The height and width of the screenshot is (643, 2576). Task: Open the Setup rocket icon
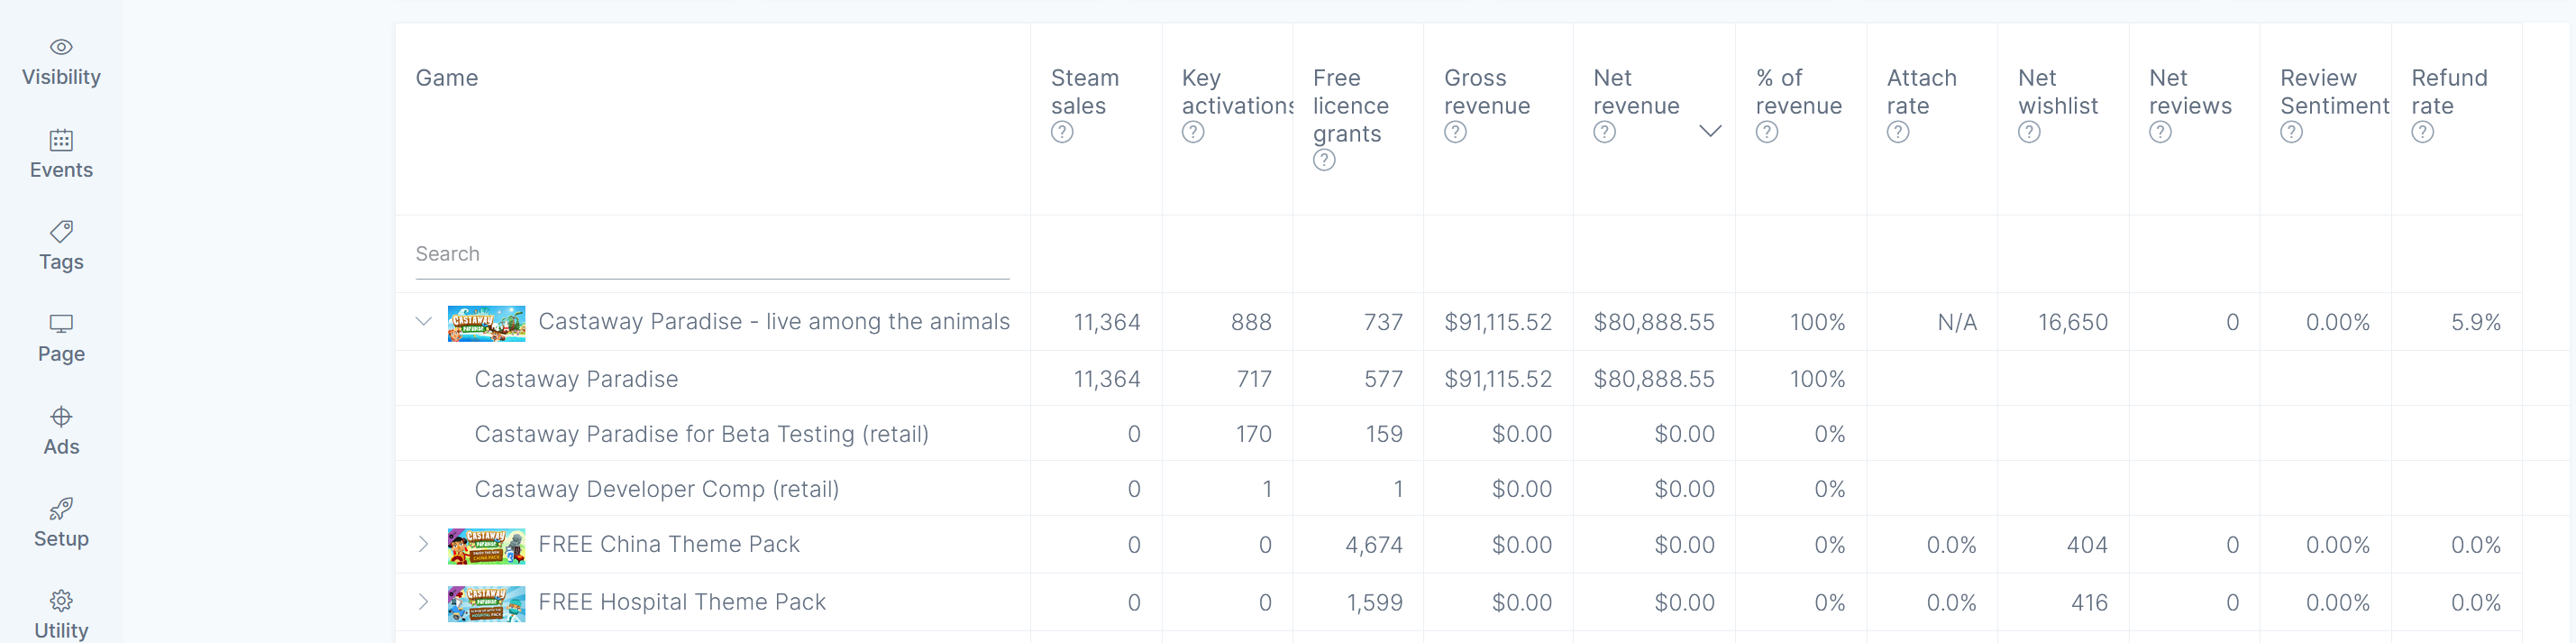(61, 508)
